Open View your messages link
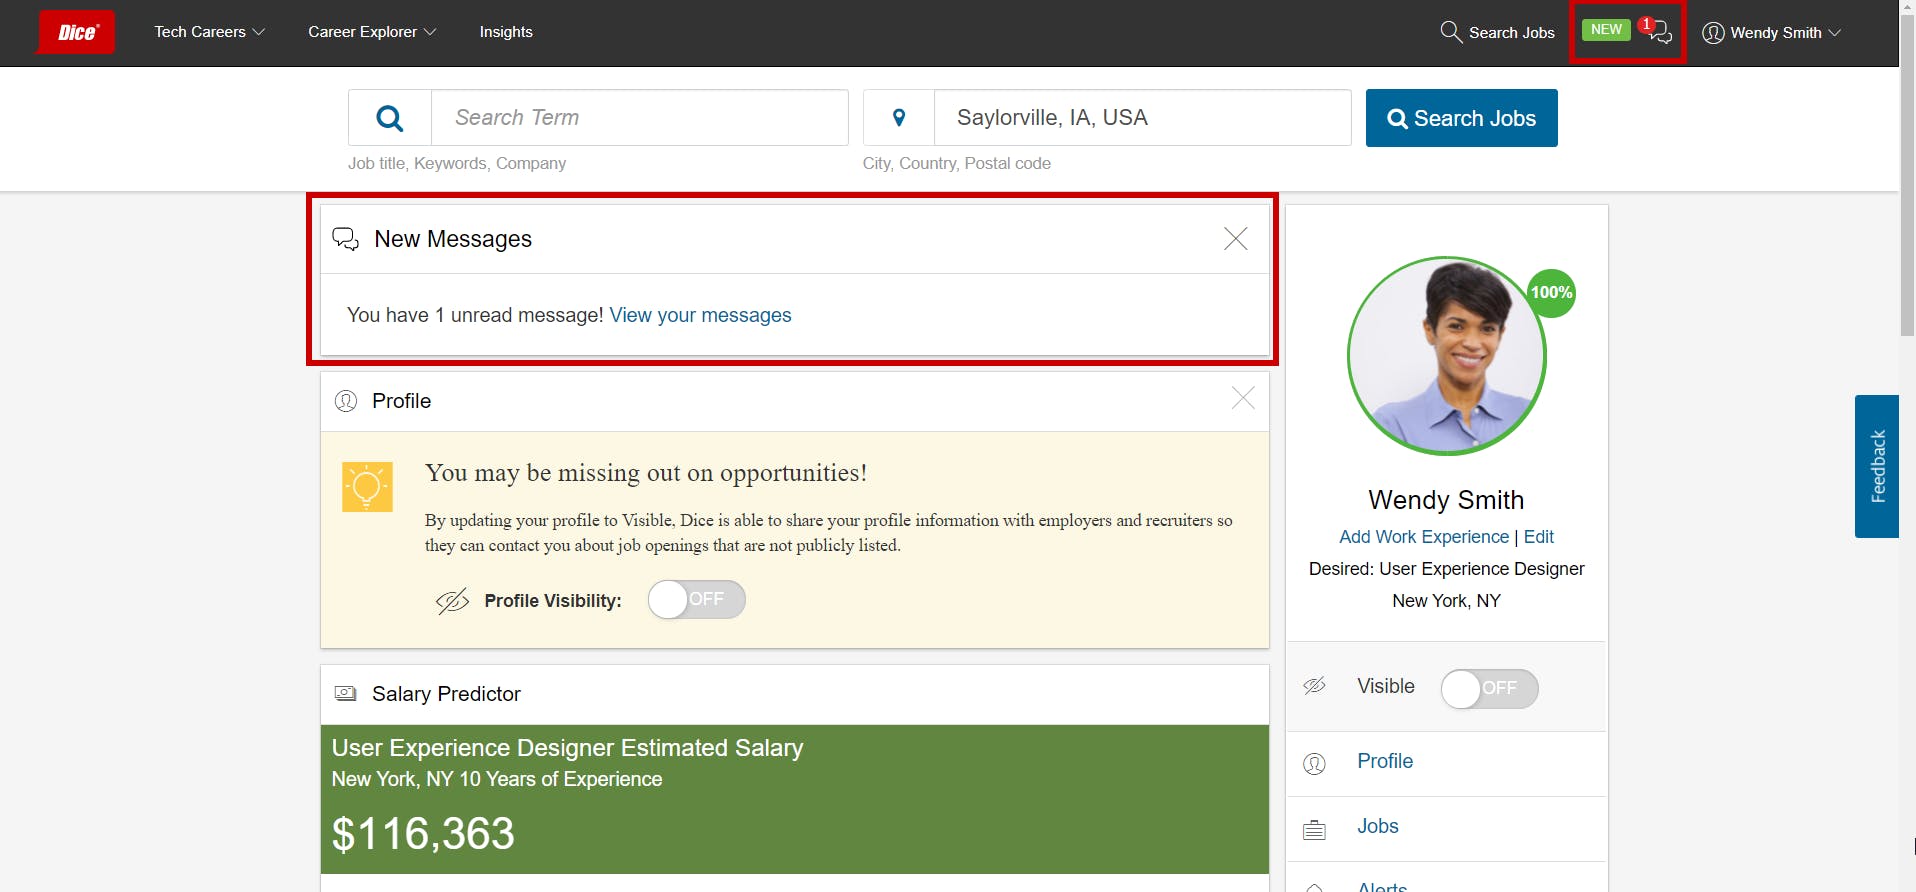Screen dimensions: 1916x892 point(700,315)
